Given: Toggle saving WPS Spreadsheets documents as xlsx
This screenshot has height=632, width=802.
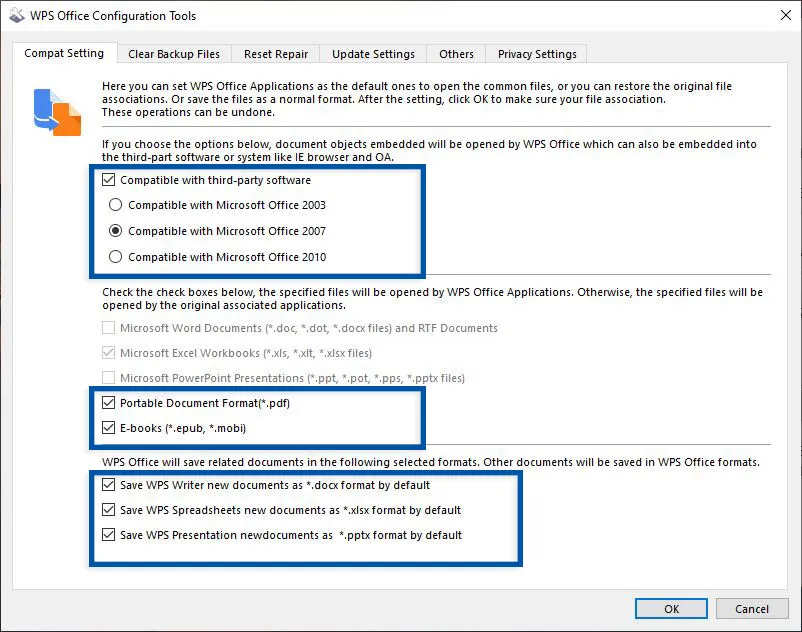Looking at the screenshot, I should tap(108, 510).
